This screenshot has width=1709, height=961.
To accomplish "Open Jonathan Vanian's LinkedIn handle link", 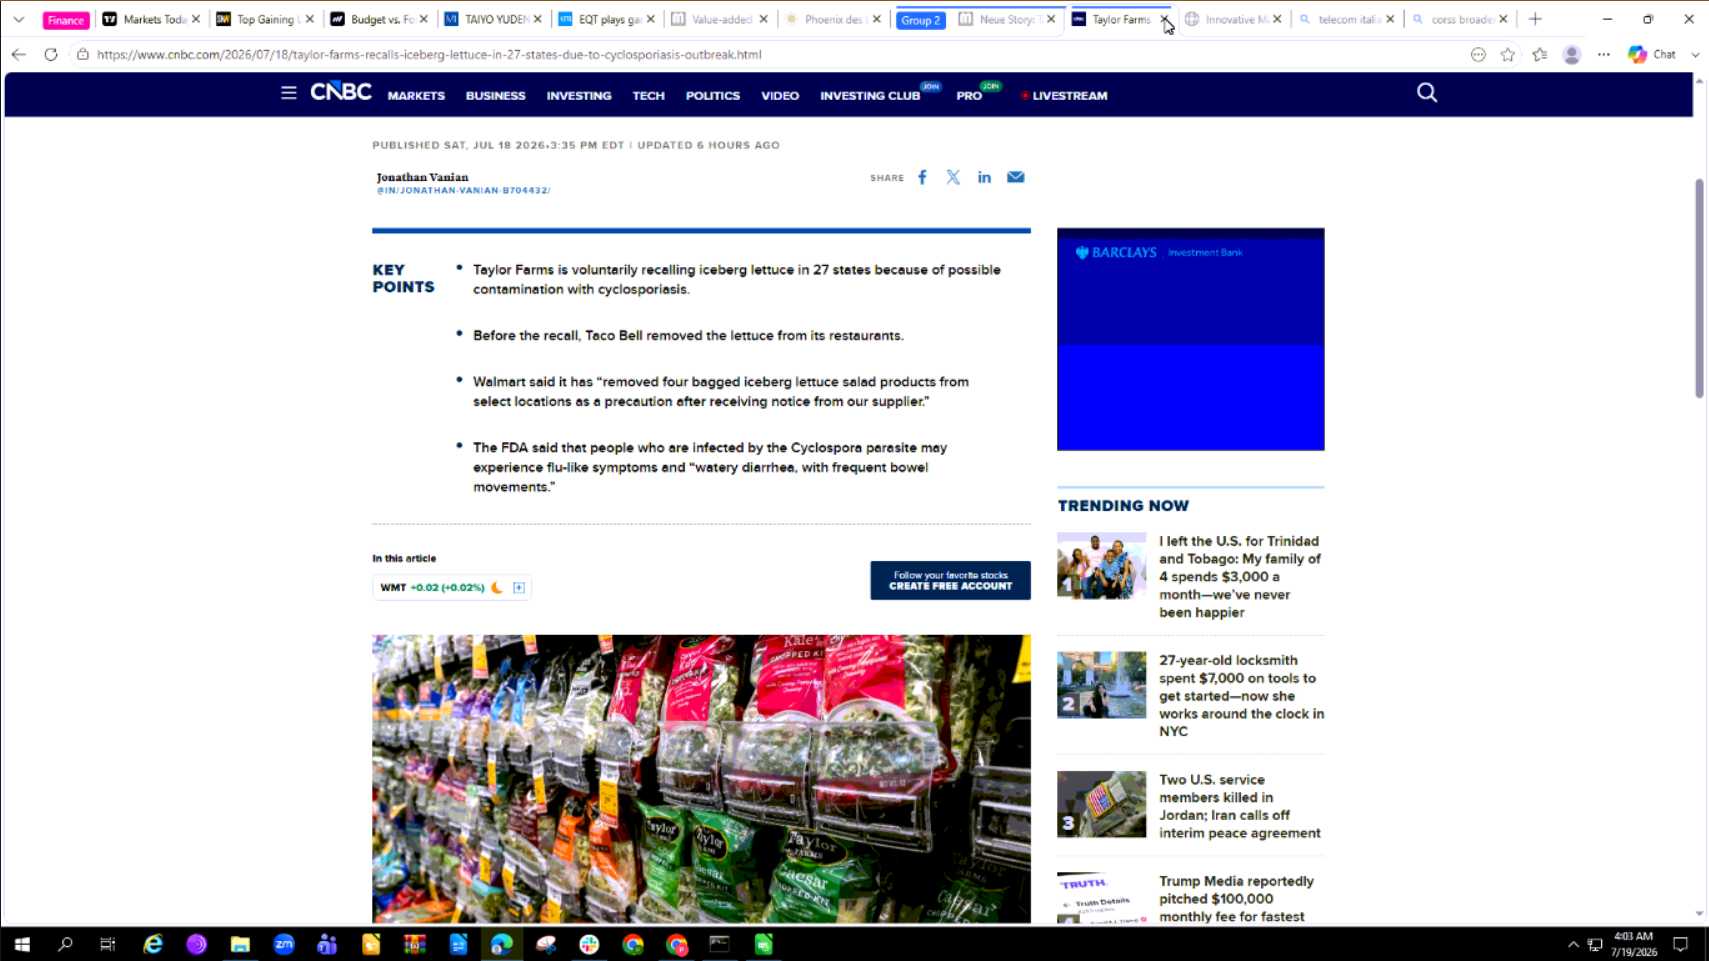I will [463, 190].
